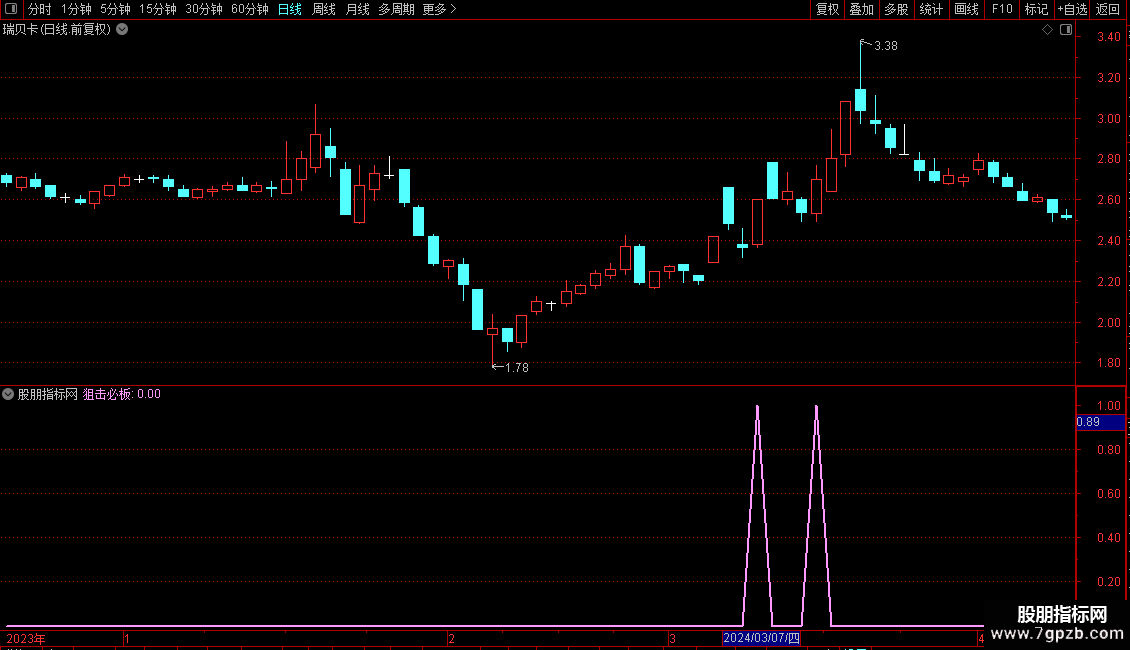Screen dimensions: 1130x650
Task: Select the 30分钟 period
Action: click(204, 9)
